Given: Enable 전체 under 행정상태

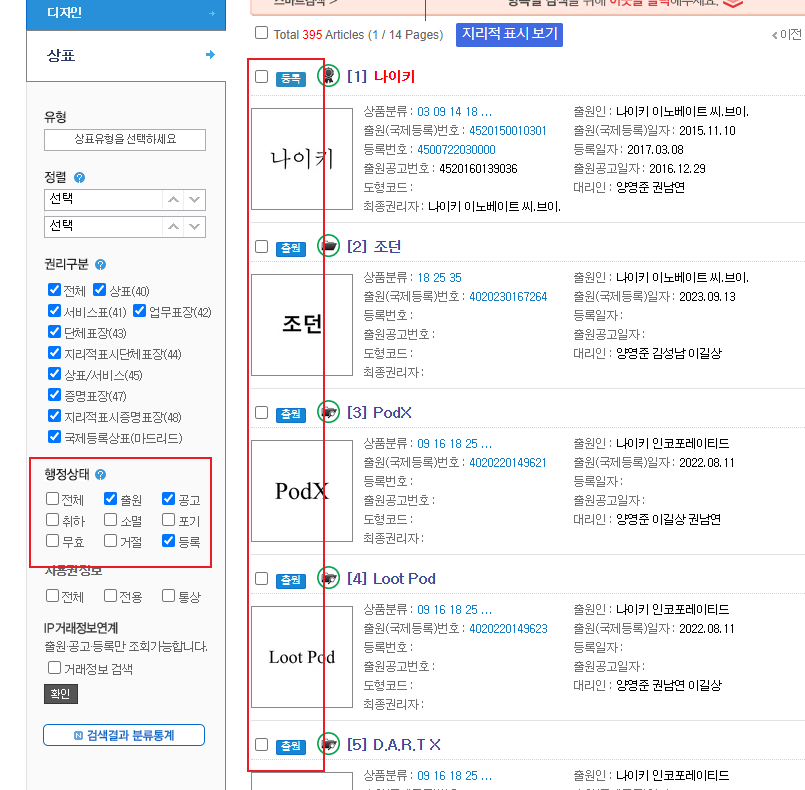Looking at the screenshot, I should point(52,498).
